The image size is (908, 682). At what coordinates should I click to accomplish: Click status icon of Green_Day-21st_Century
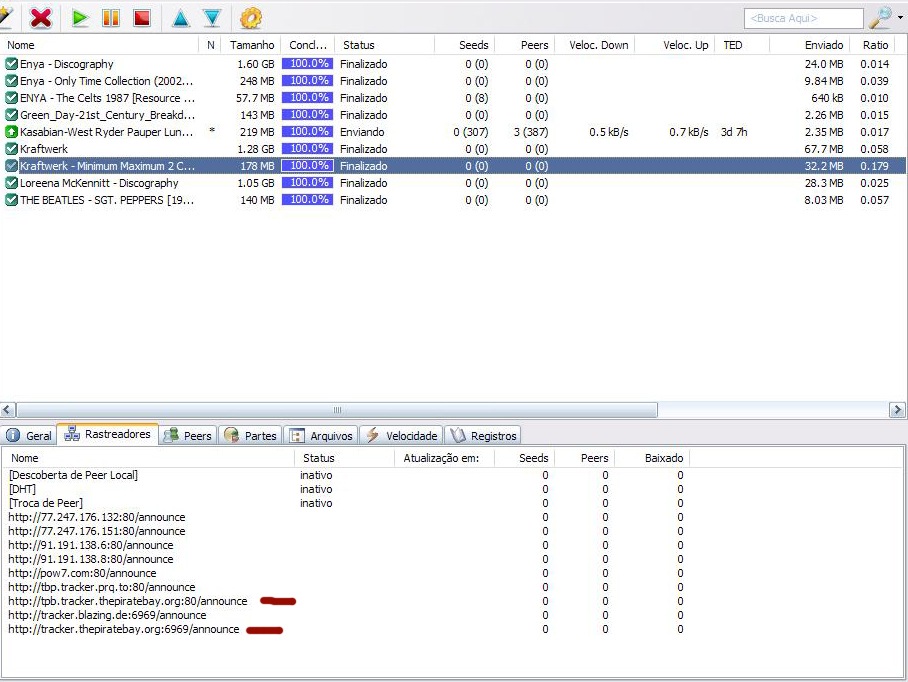[x=11, y=115]
